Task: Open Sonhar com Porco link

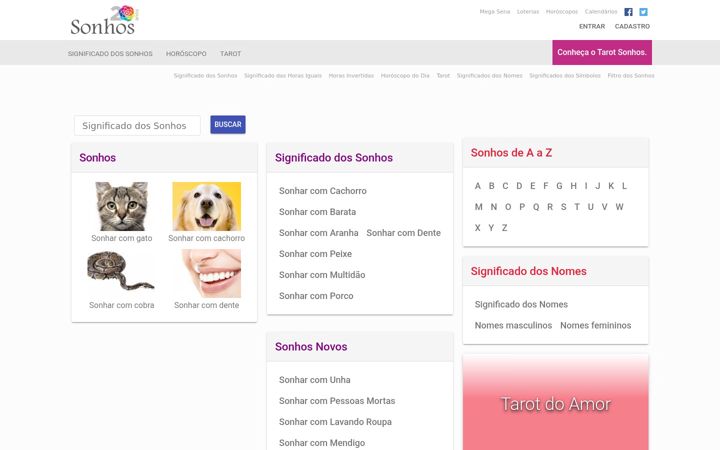Action: (316, 296)
